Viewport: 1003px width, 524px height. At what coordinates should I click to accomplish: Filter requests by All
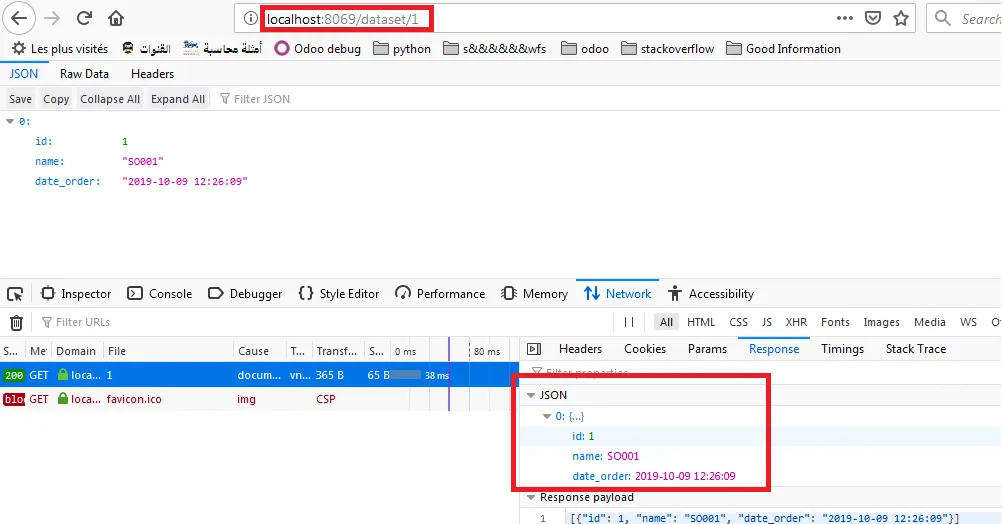pyautogui.click(x=666, y=322)
